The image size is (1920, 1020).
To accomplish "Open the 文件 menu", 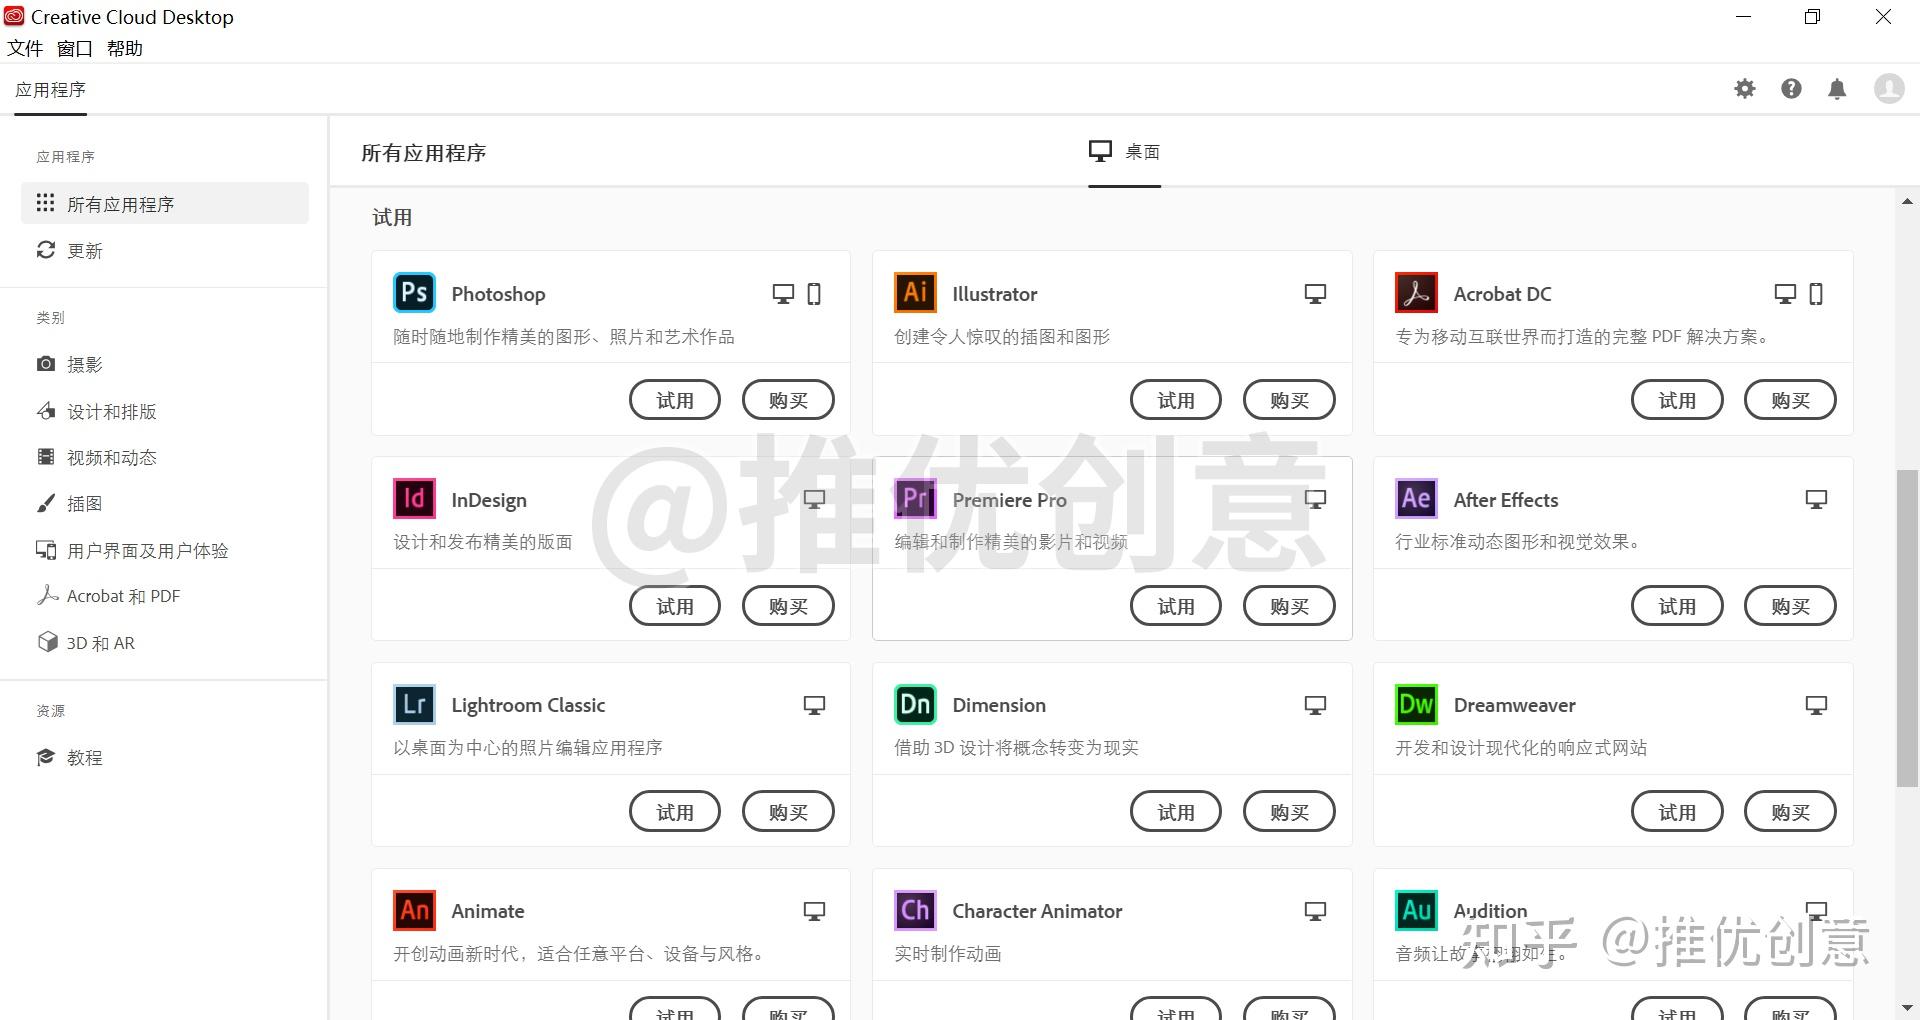I will pos(25,47).
